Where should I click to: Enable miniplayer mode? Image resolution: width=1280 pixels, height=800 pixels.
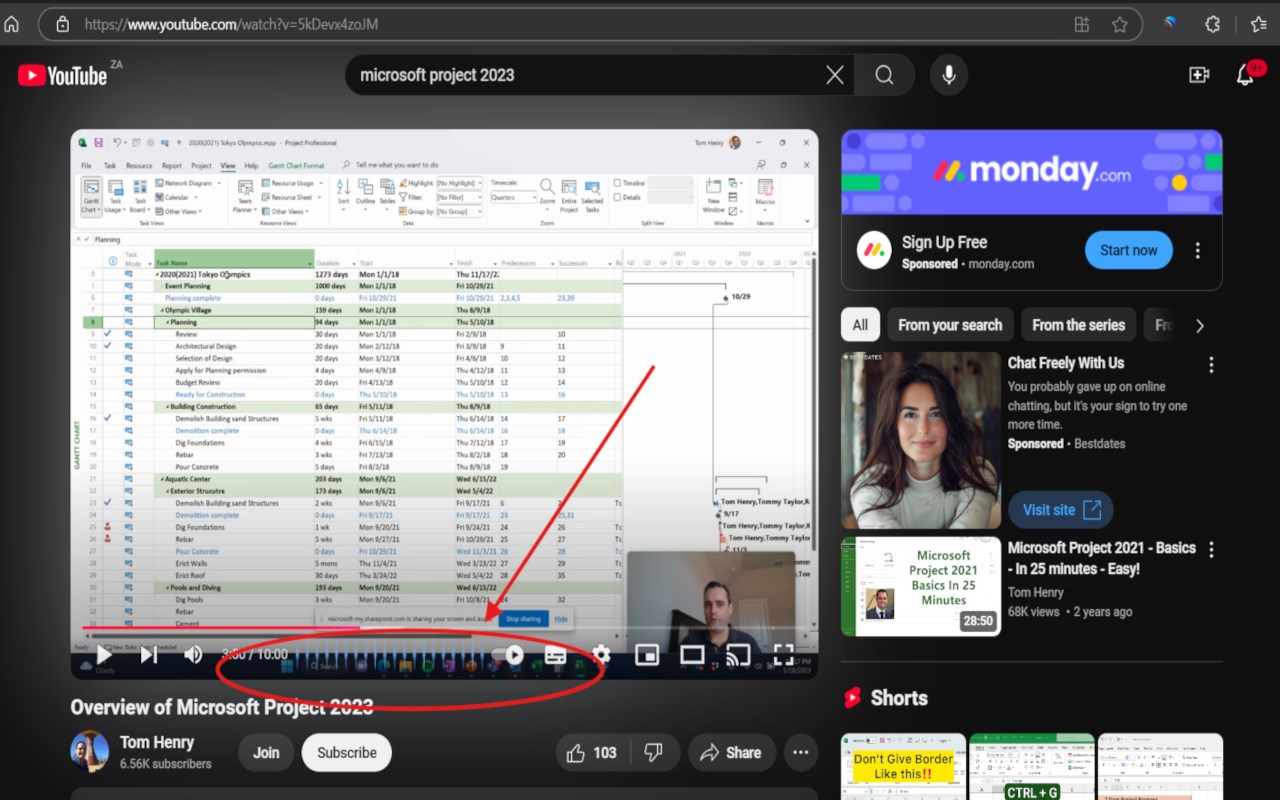pyautogui.click(x=647, y=655)
